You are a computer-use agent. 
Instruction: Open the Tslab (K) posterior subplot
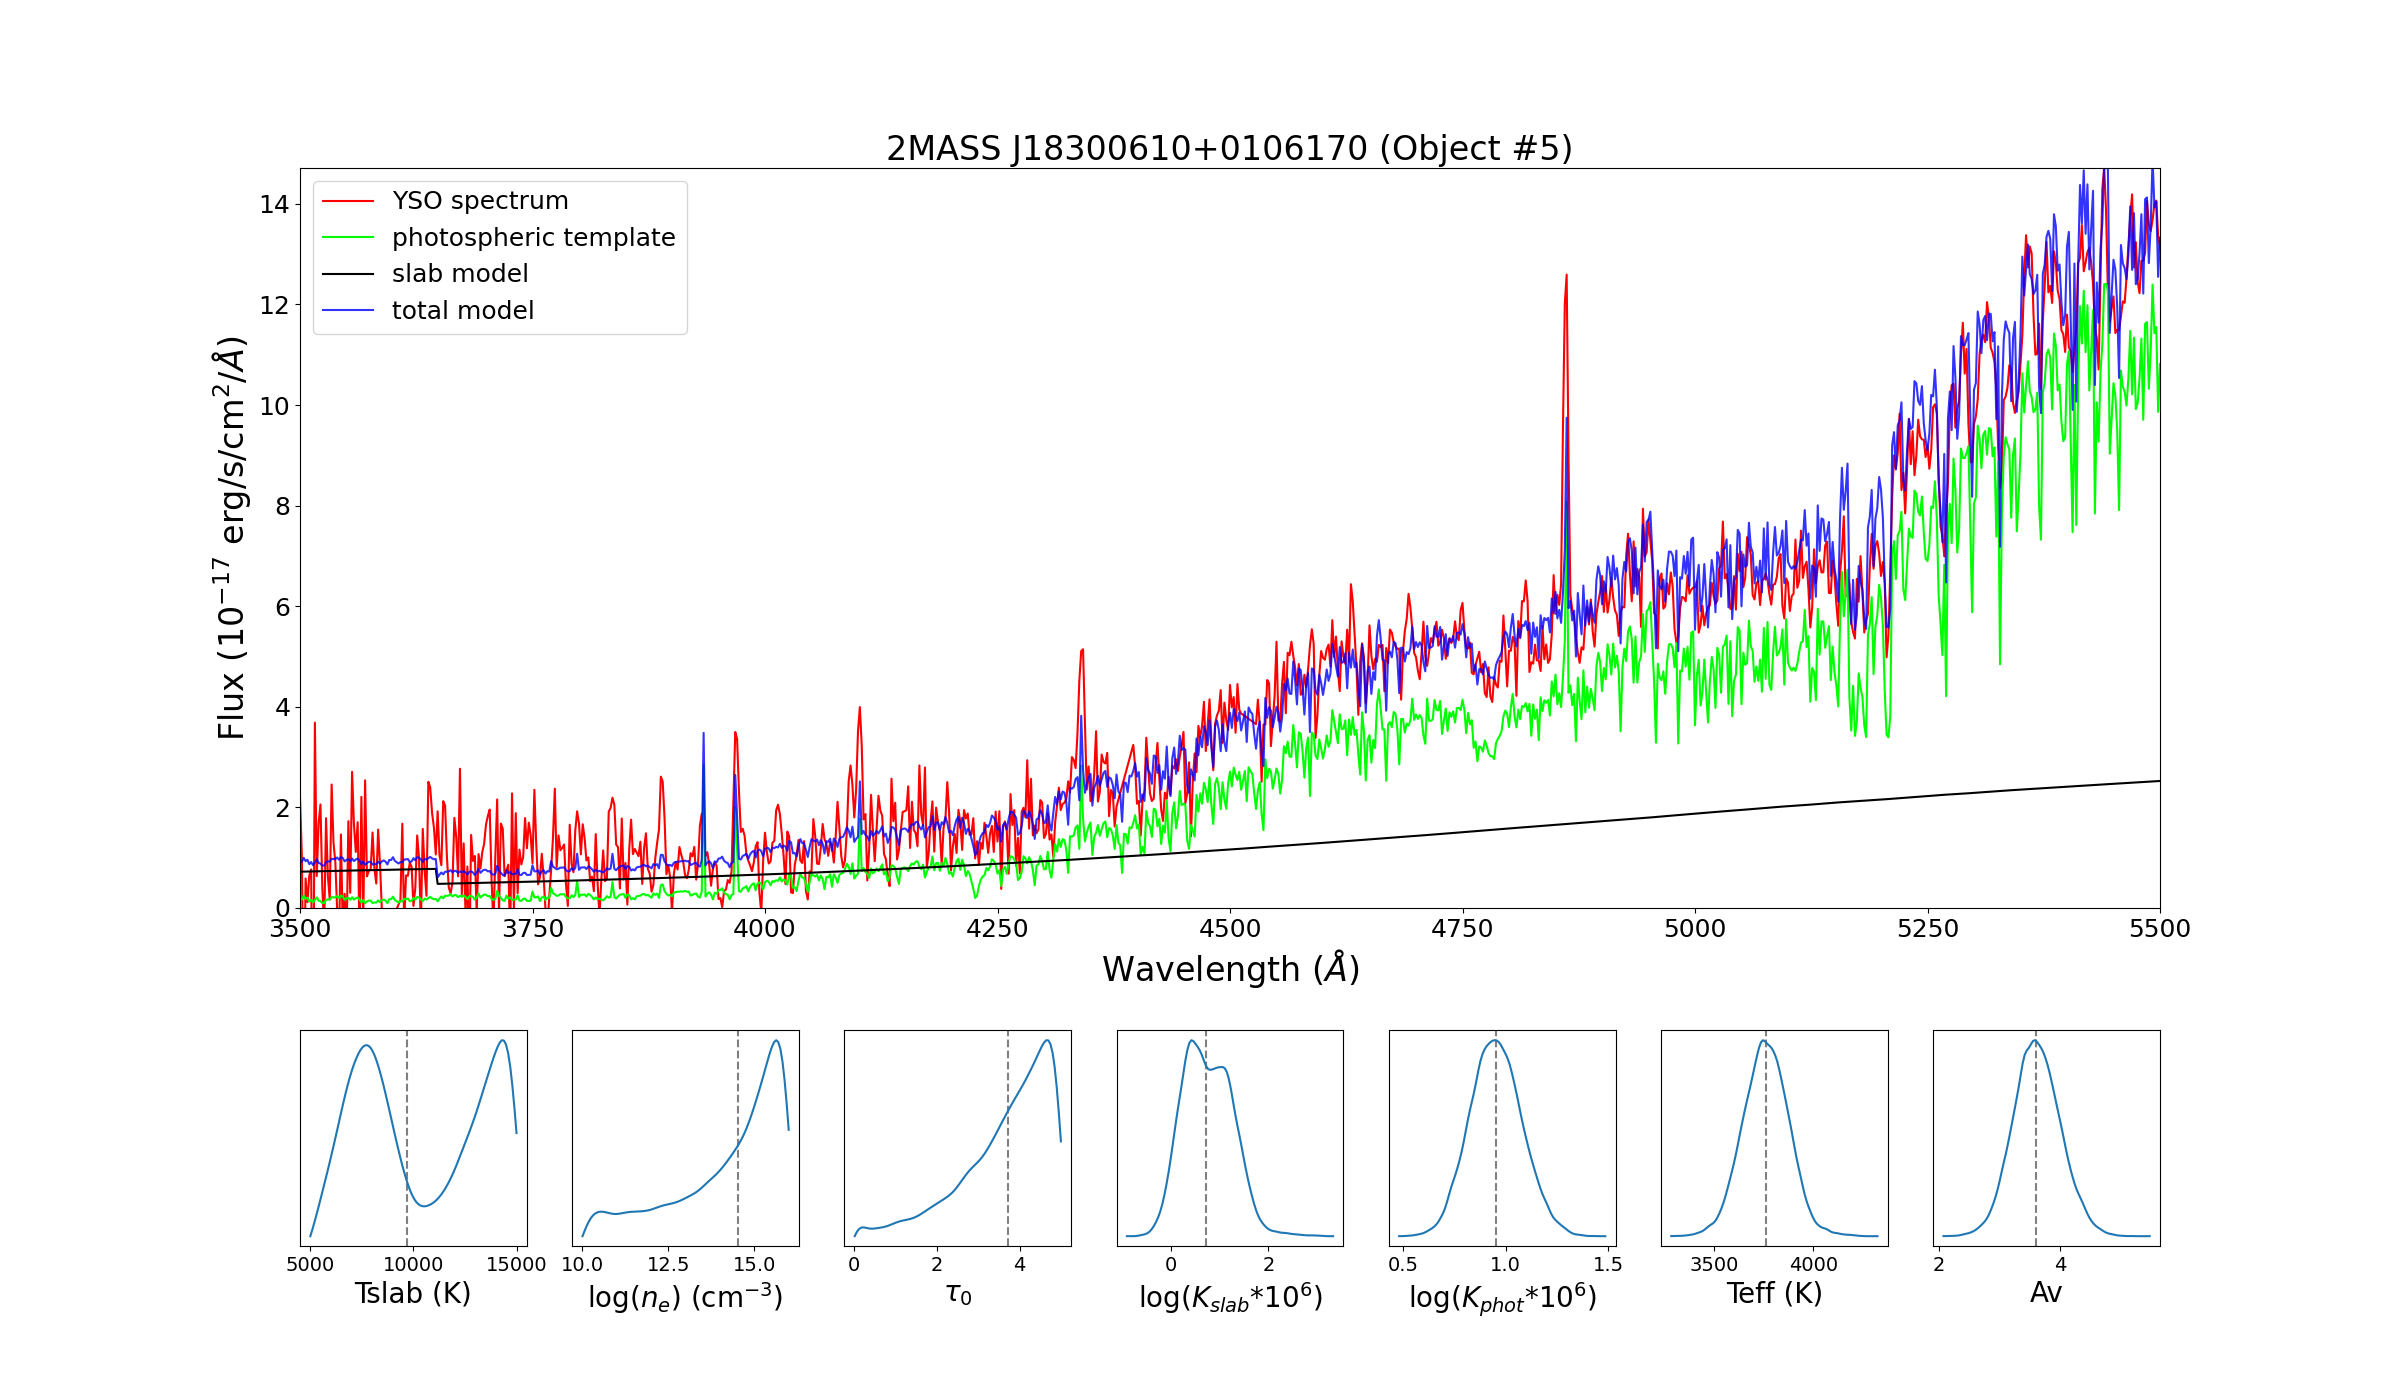pos(413,1138)
